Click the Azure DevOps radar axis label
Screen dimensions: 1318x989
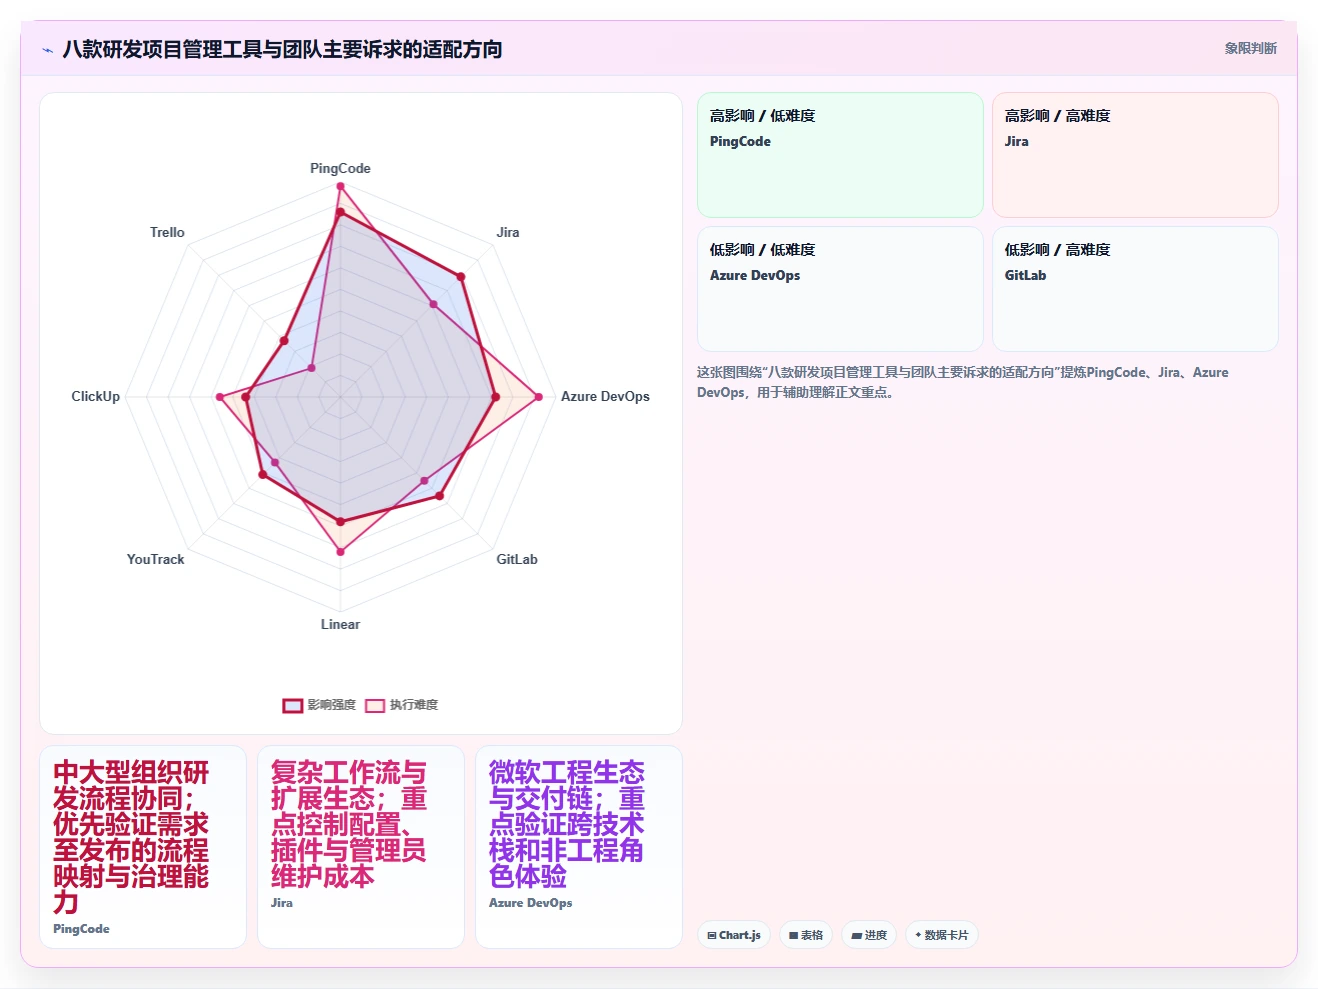(605, 396)
